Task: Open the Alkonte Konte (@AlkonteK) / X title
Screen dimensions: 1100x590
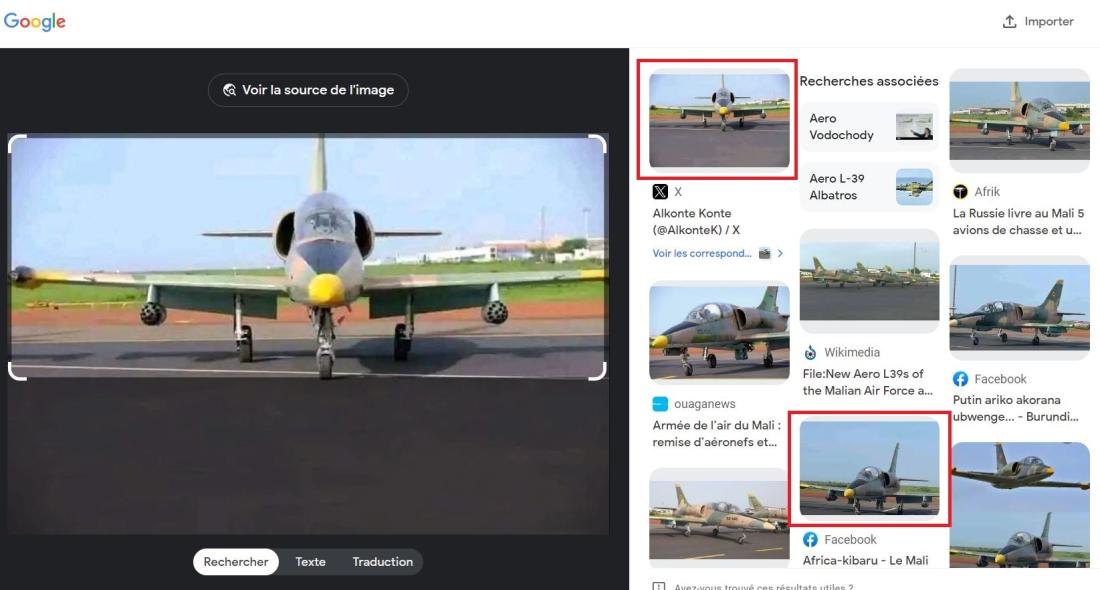Action: [696, 222]
